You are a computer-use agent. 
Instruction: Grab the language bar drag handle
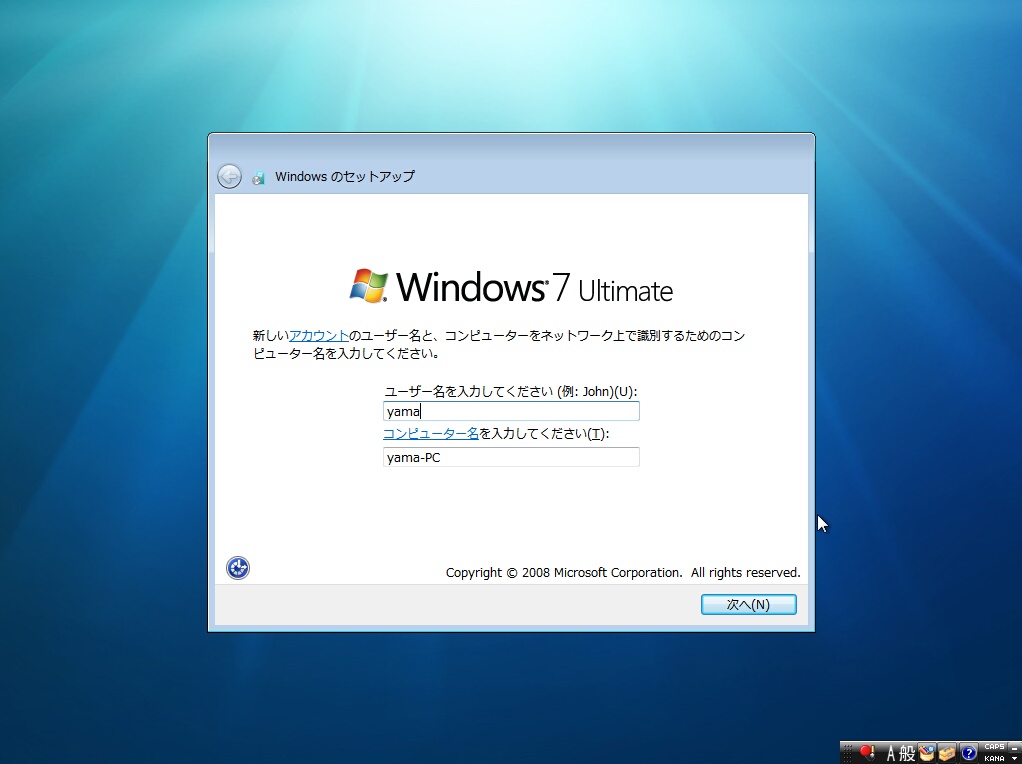[847, 753]
